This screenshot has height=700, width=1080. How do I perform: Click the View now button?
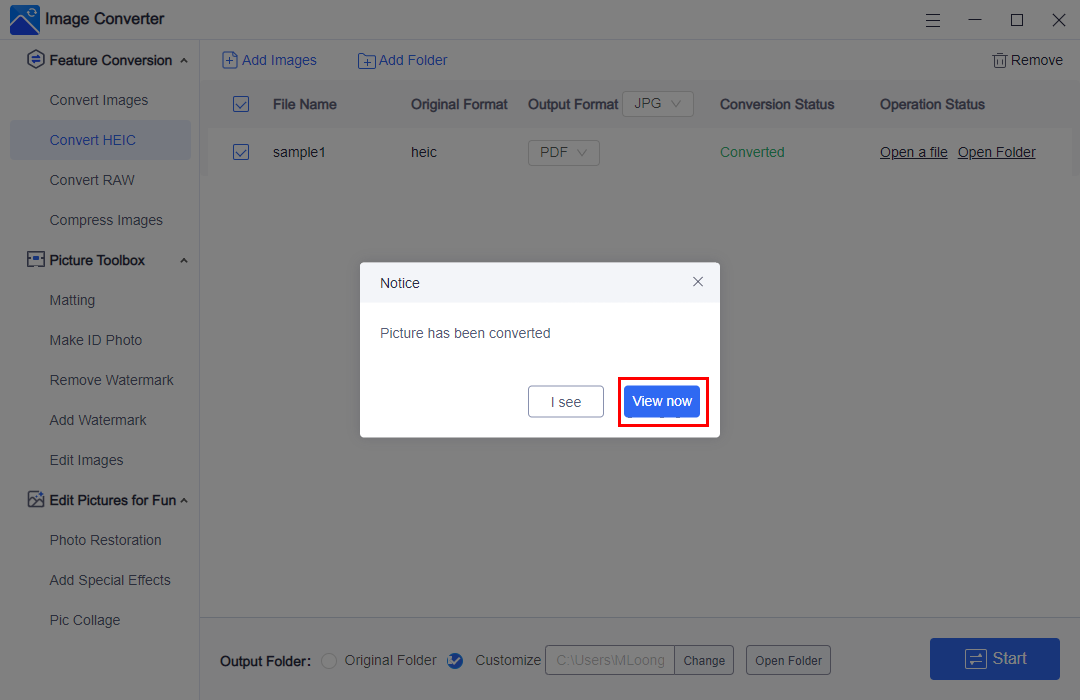click(662, 401)
